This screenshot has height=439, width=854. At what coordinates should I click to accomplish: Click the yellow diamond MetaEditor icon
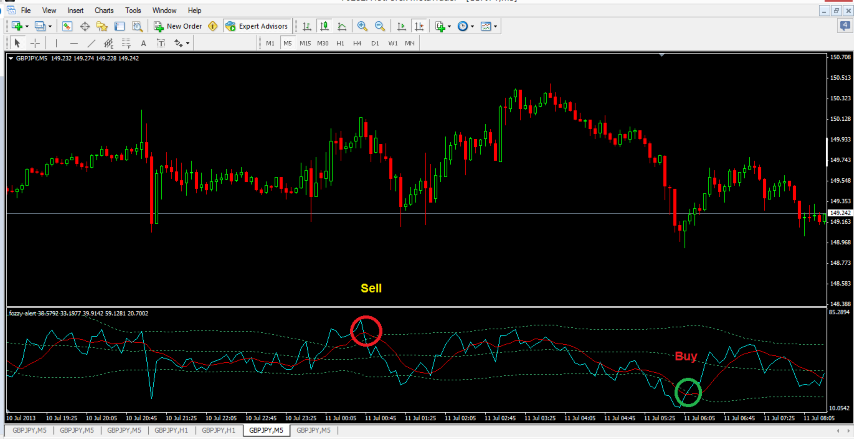tap(213, 26)
